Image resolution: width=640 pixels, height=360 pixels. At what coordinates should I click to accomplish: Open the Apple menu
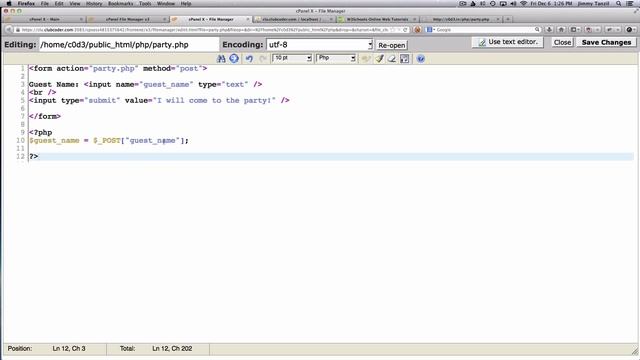tap(9, 4)
